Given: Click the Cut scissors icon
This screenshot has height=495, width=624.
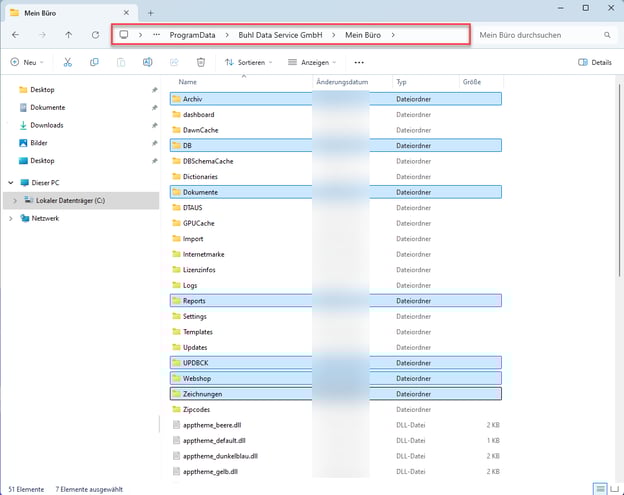Looking at the screenshot, I should [67, 62].
